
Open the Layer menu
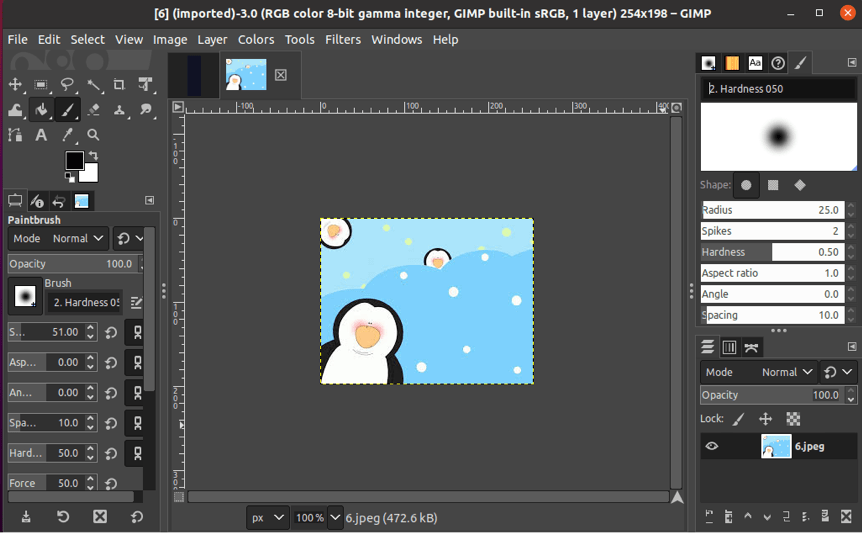[212, 40]
